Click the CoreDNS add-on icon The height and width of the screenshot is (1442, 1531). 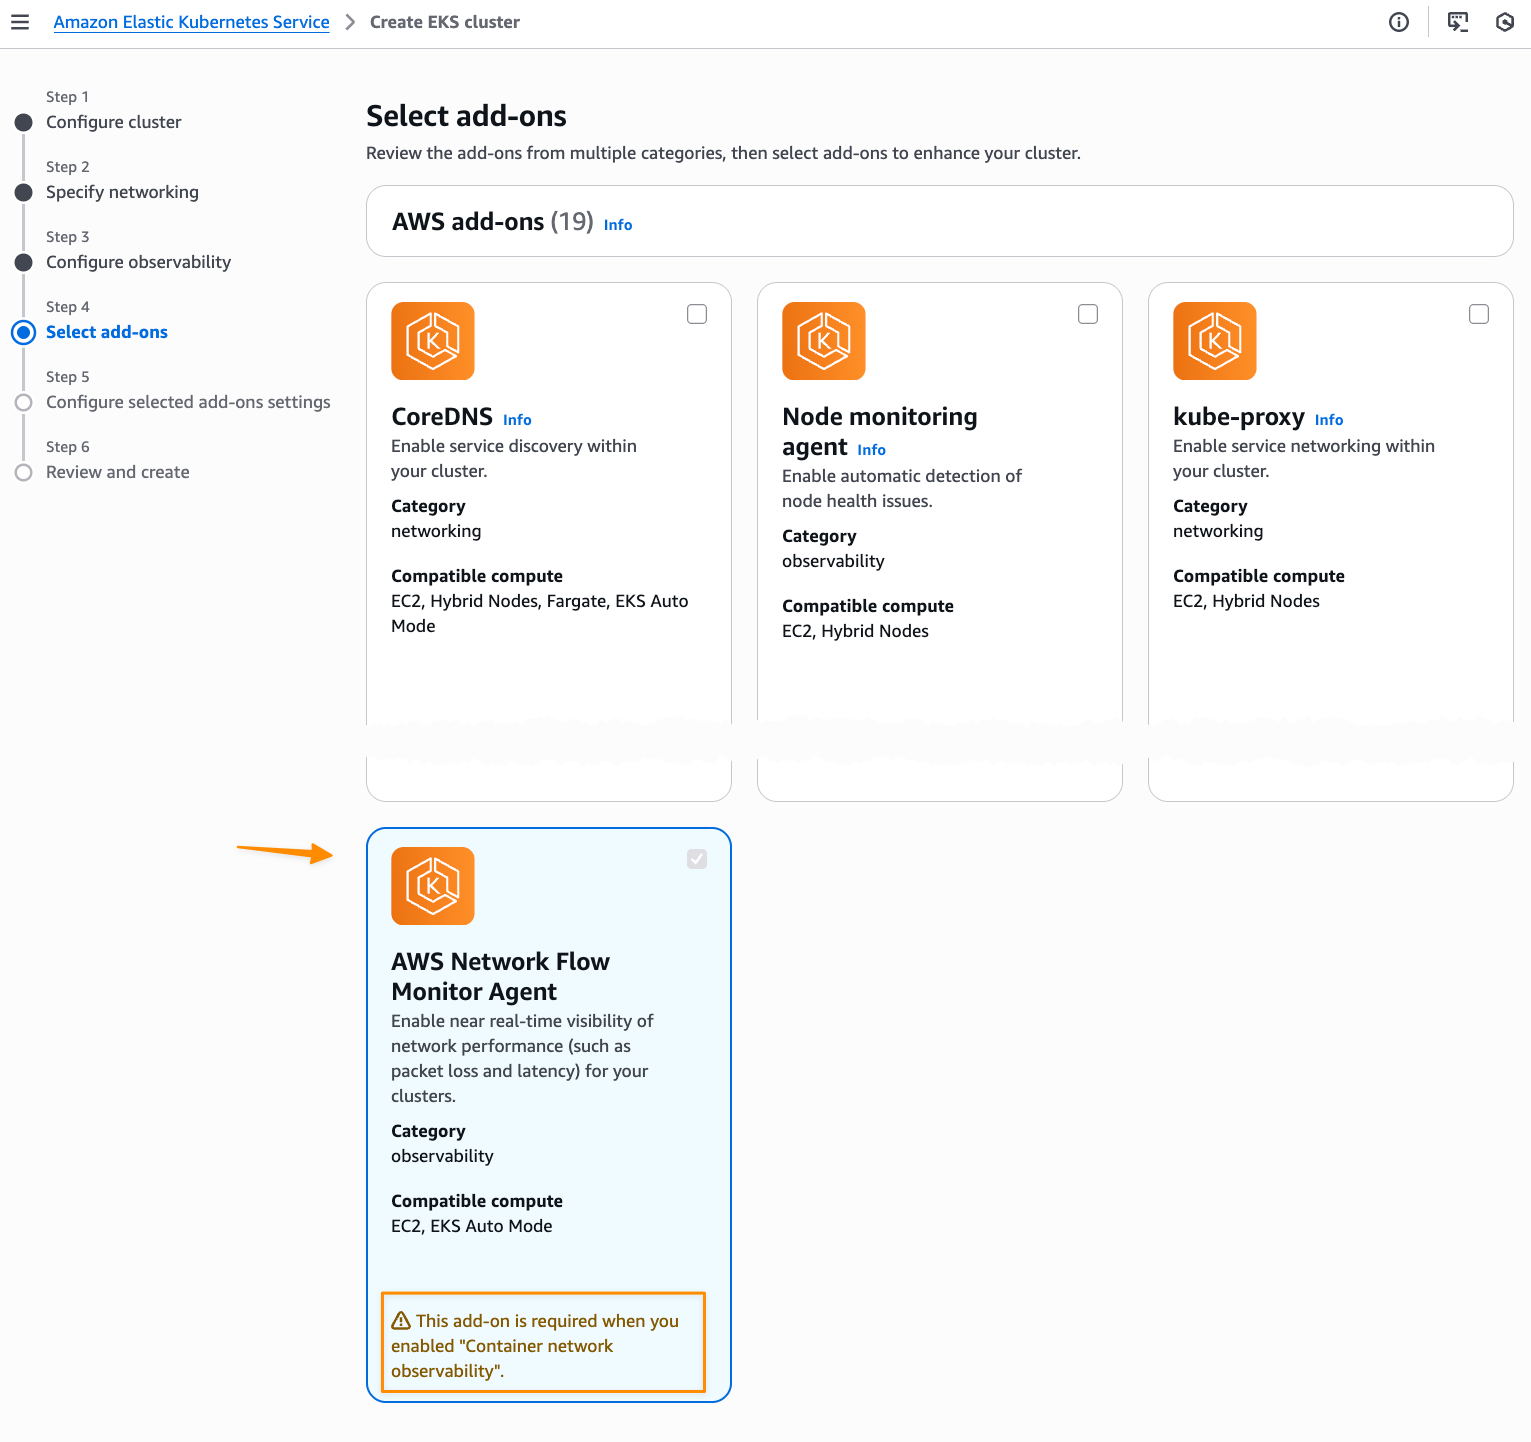(432, 341)
